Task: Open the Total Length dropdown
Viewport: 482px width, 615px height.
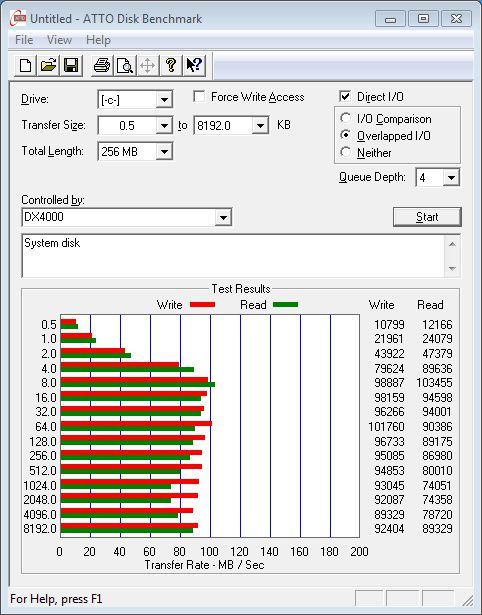Action: [x=164, y=151]
